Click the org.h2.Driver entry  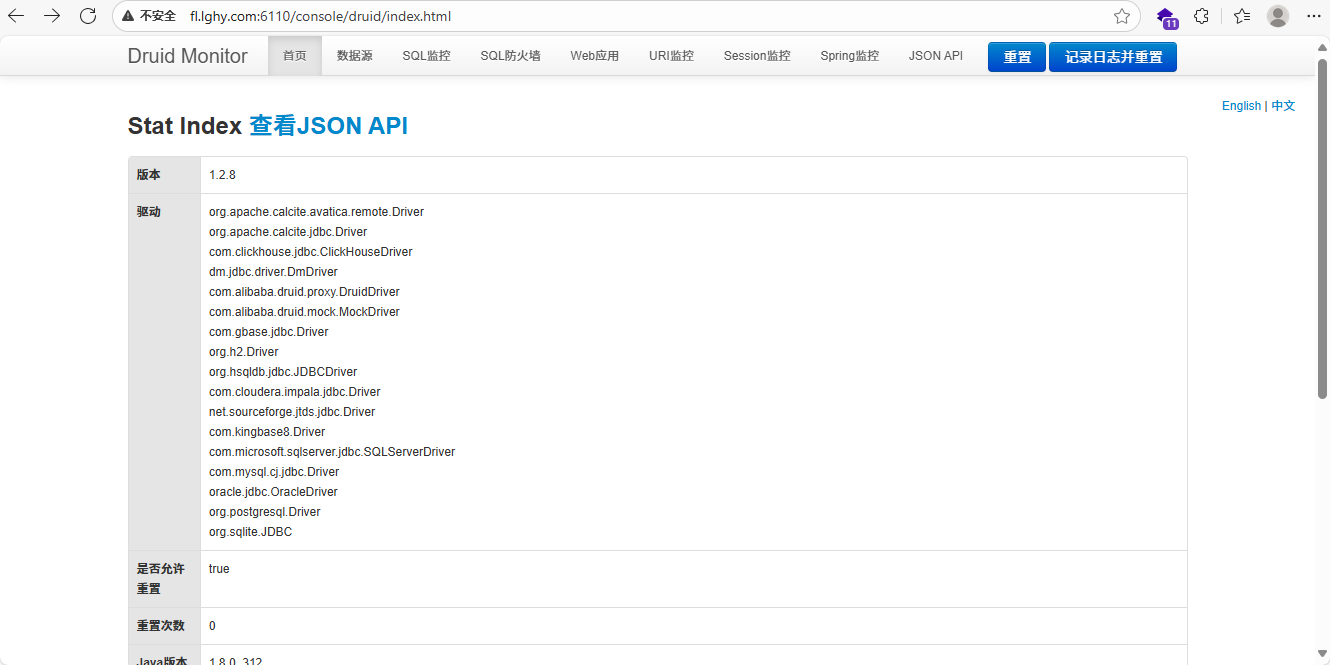click(244, 352)
